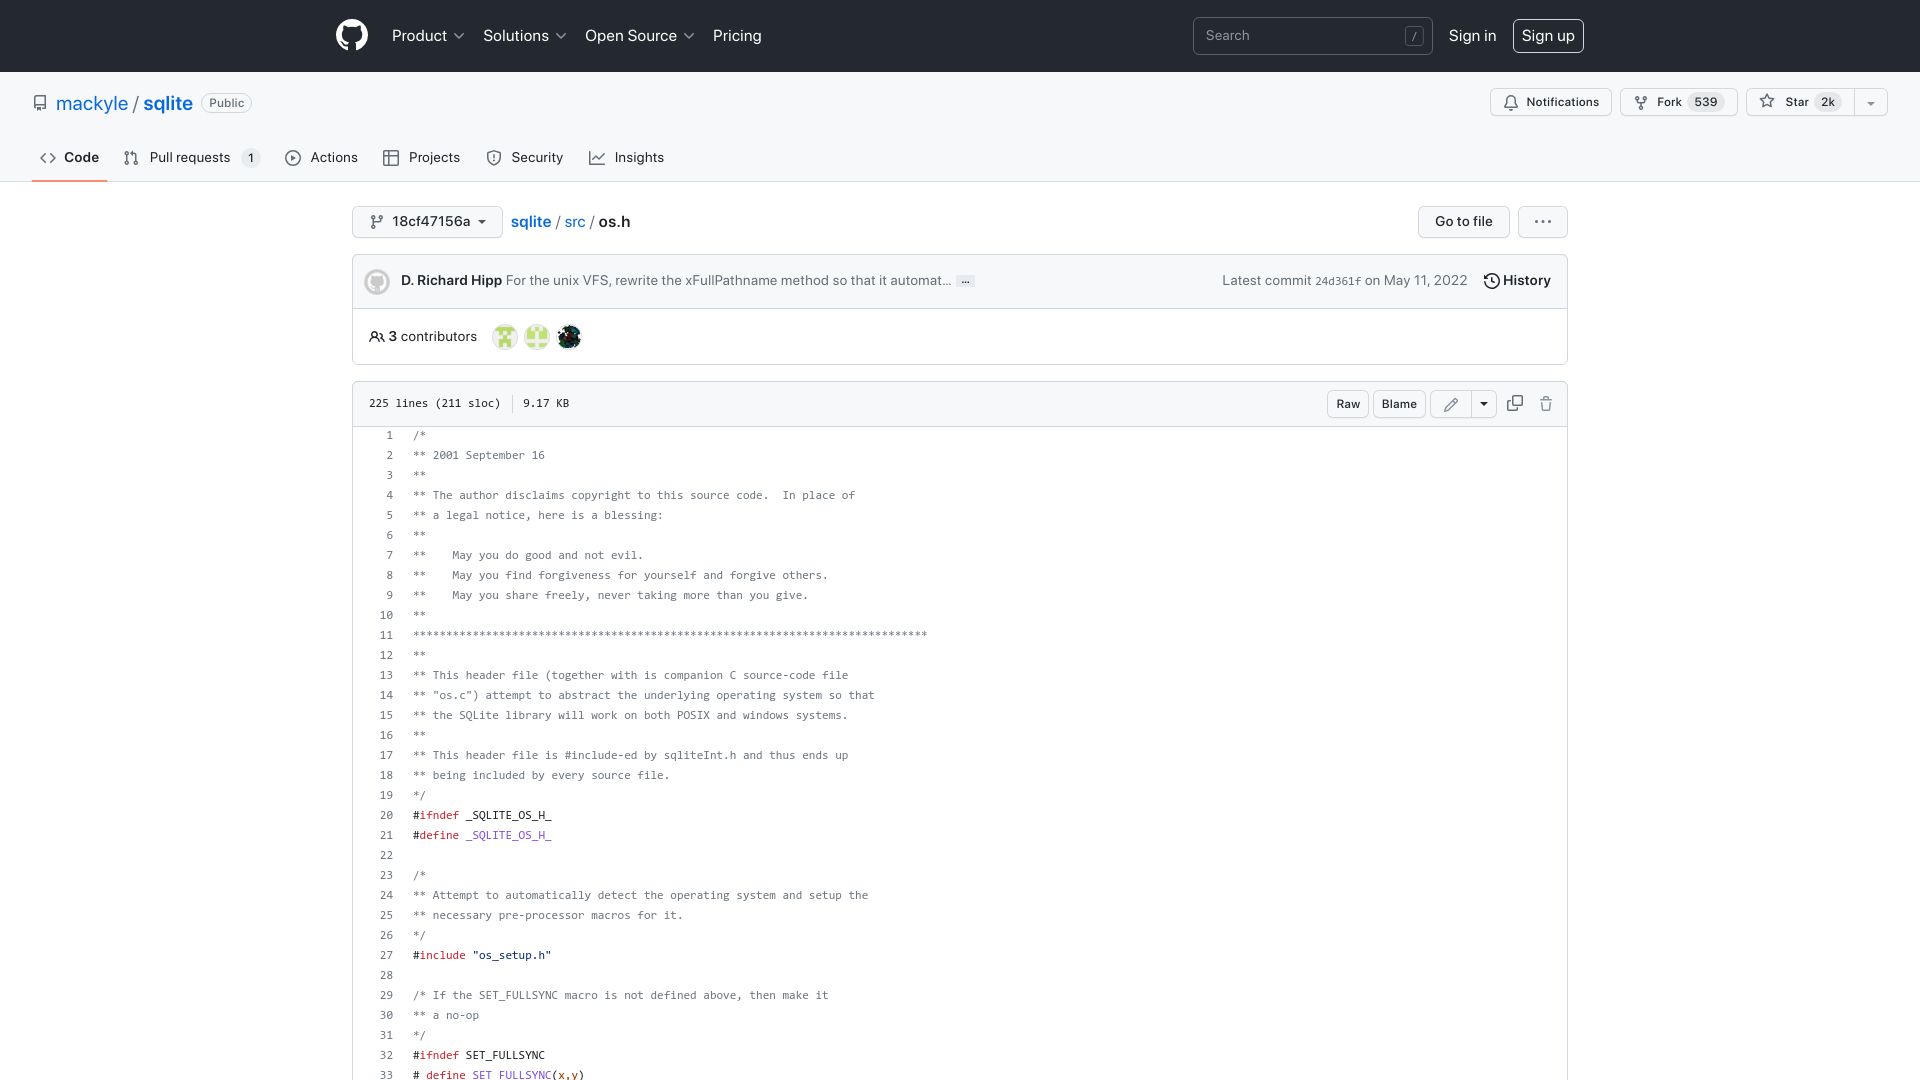Expand the Product menu
Image resolution: width=1920 pixels, height=1080 pixels.
[428, 36]
